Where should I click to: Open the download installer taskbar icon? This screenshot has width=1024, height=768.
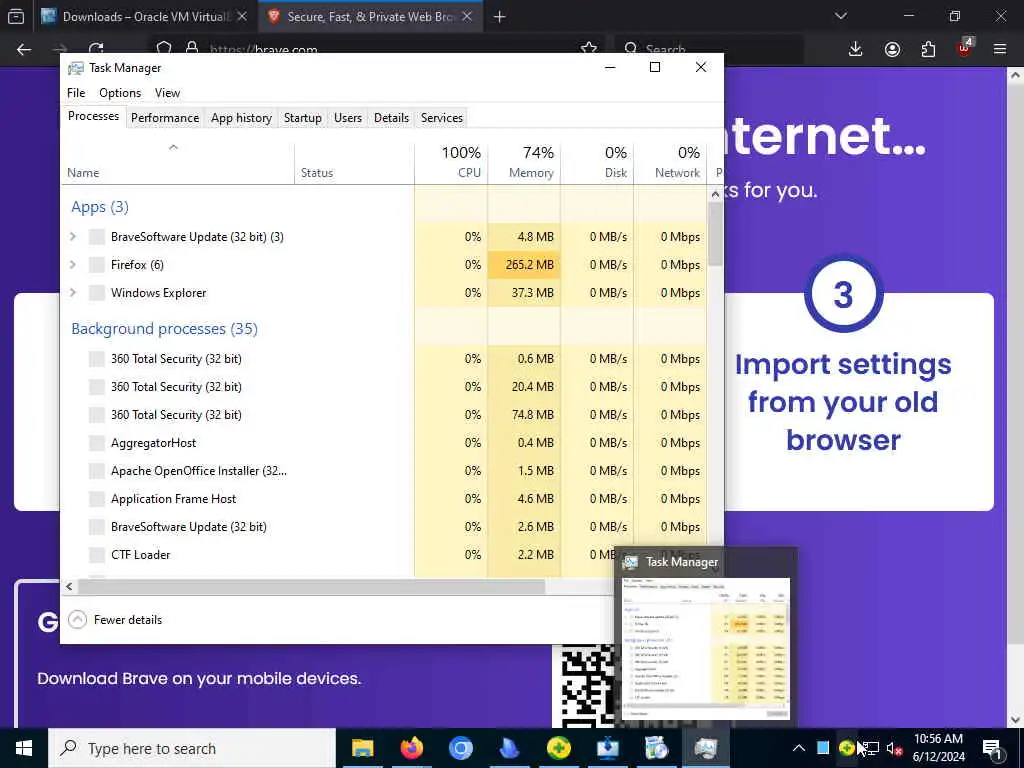[607, 748]
